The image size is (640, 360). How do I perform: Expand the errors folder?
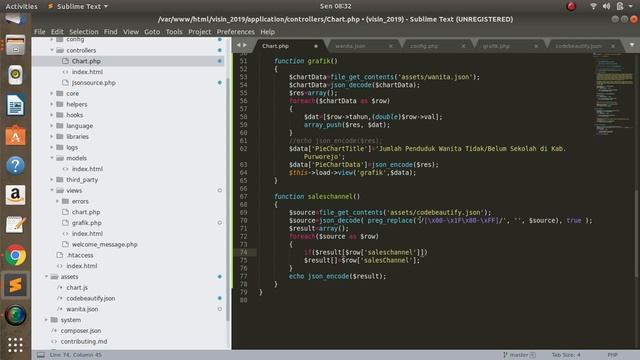[57, 201]
